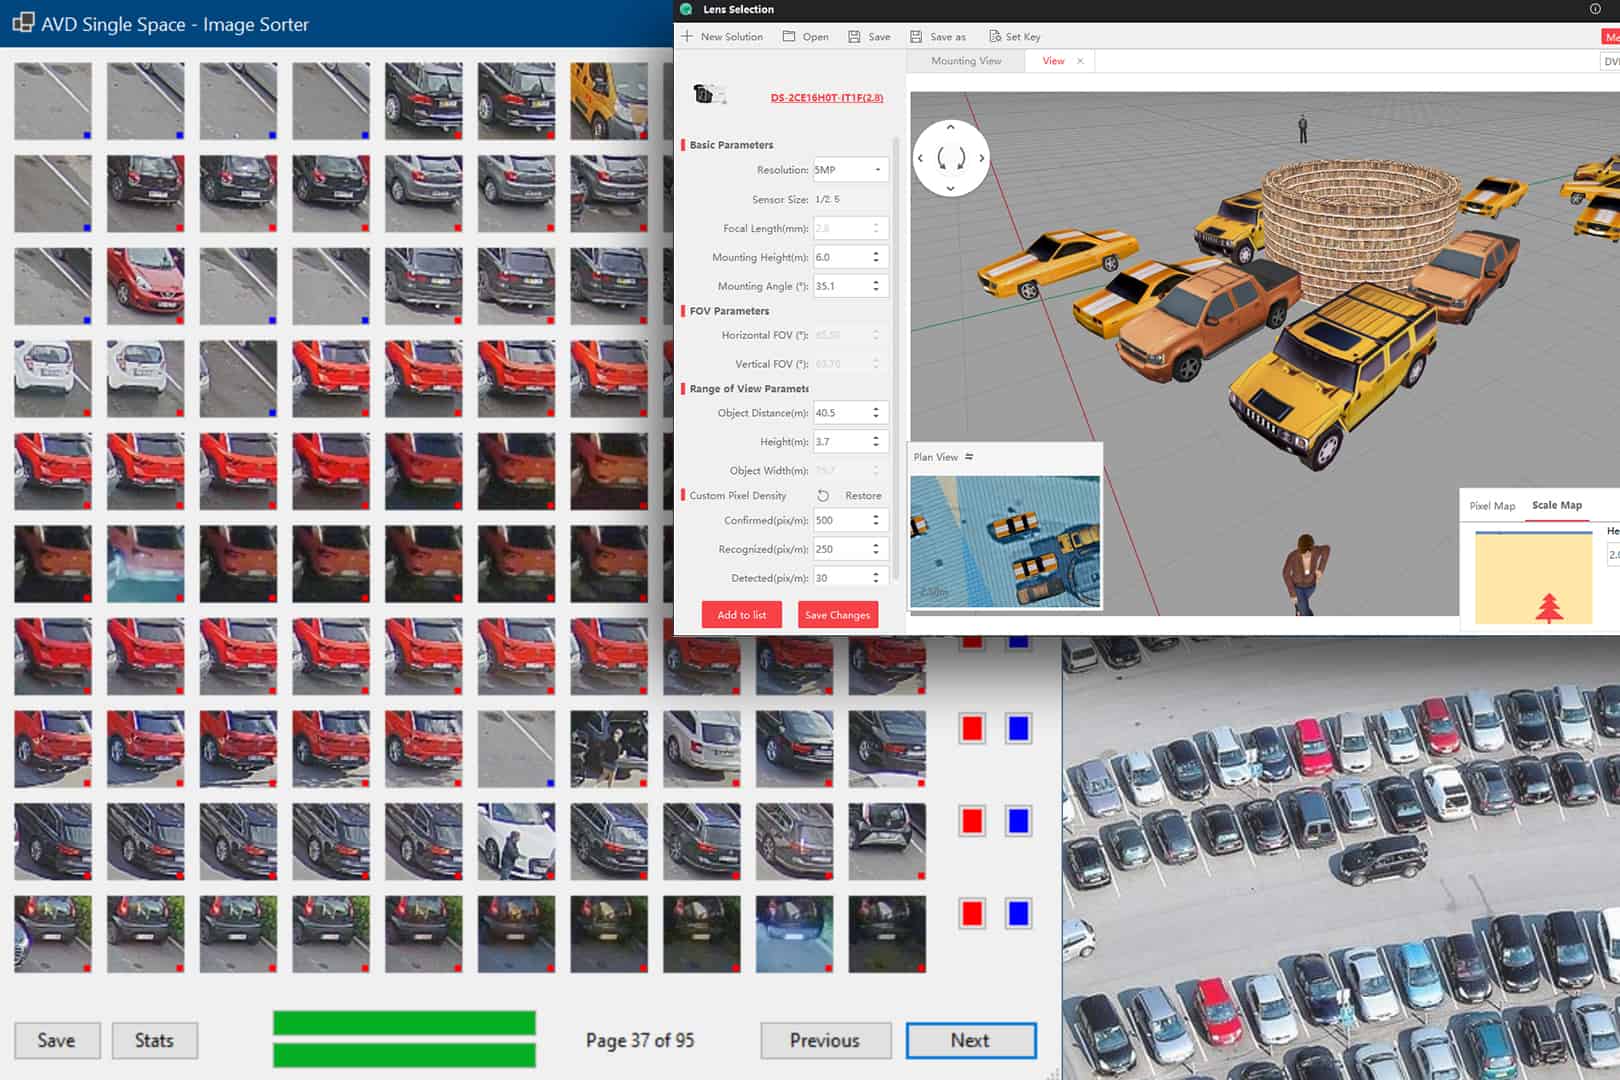Click the Add to list button
Image resolution: width=1620 pixels, height=1080 pixels.
(741, 615)
